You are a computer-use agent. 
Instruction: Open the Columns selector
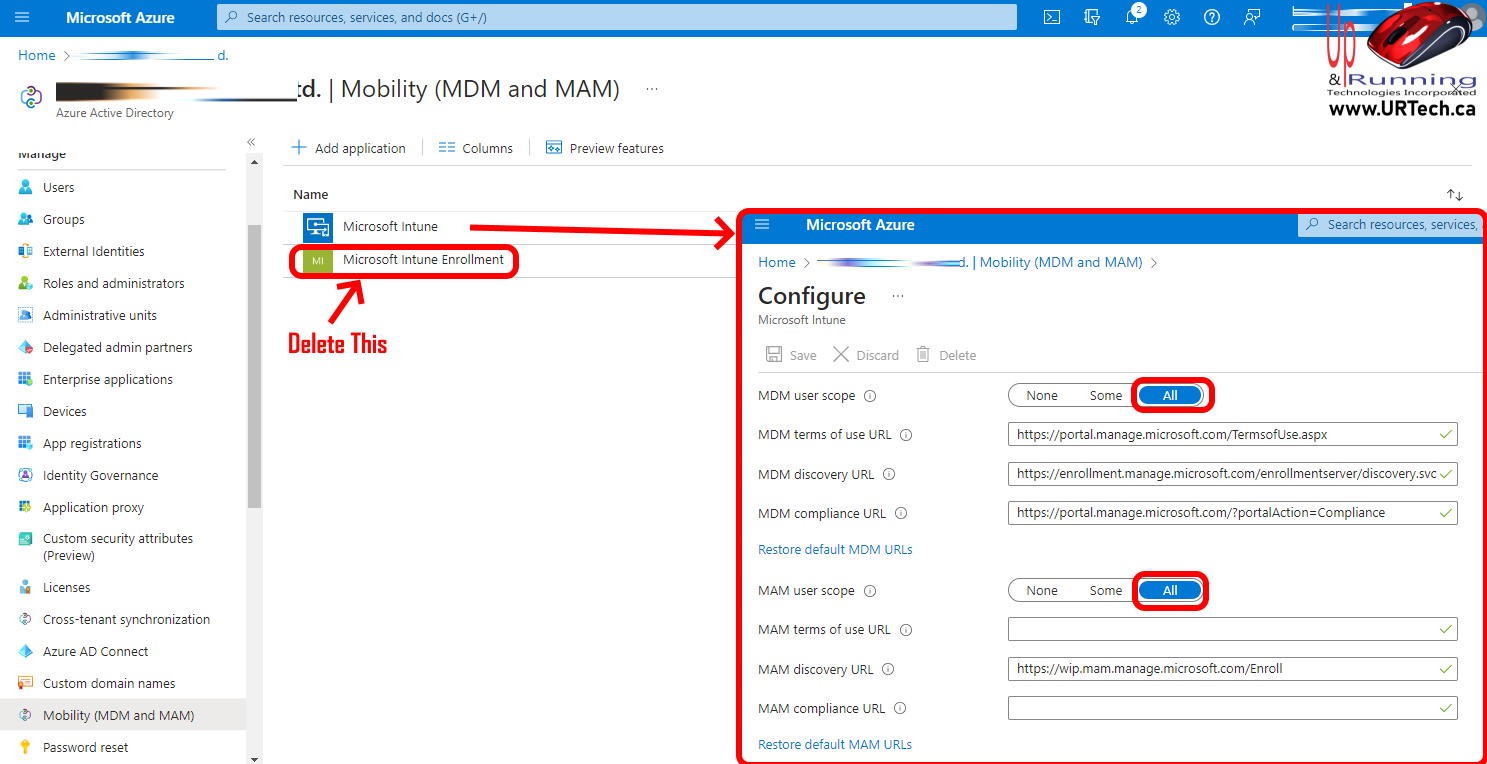pos(476,148)
